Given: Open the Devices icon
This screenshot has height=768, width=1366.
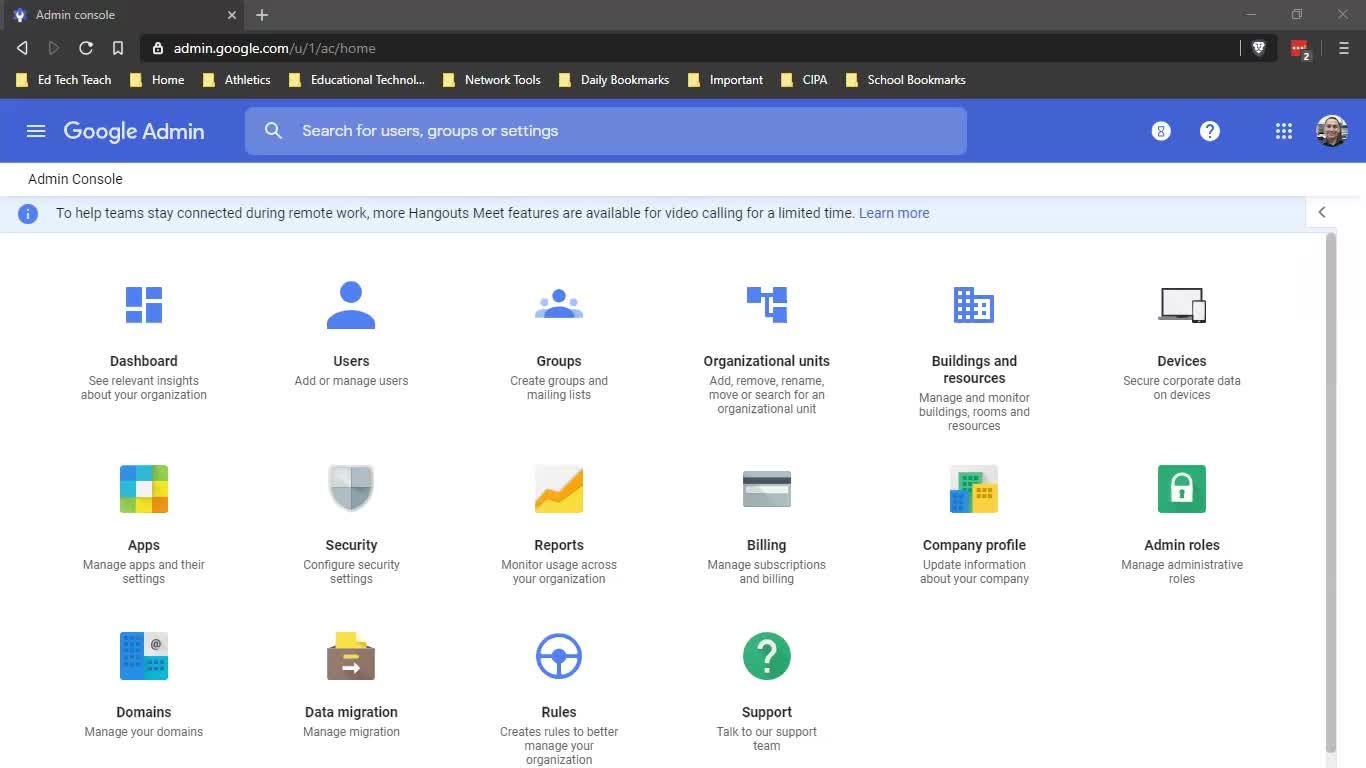Looking at the screenshot, I should click(1182, 305).
